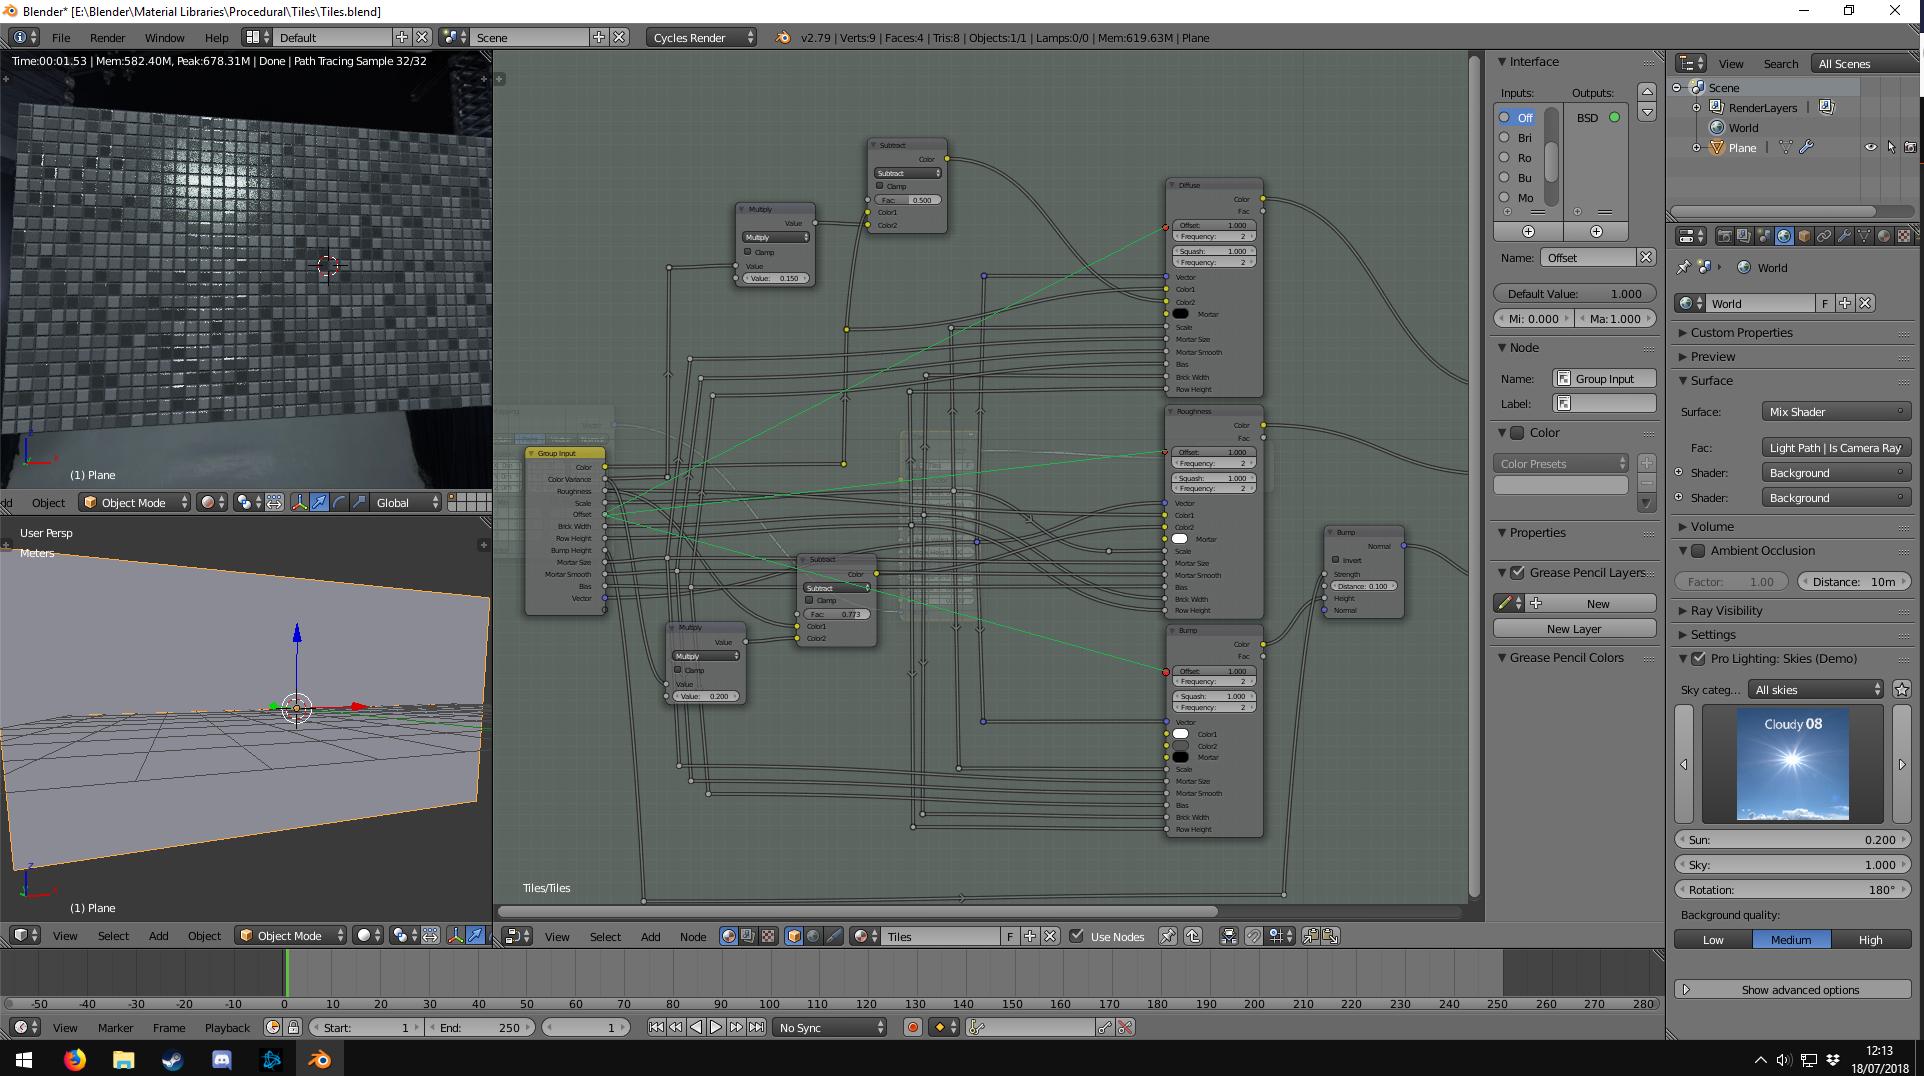This screenshot has height=1076, width=1924.
Task: Select World shader type in node editor
Action: tap(813, 936)
